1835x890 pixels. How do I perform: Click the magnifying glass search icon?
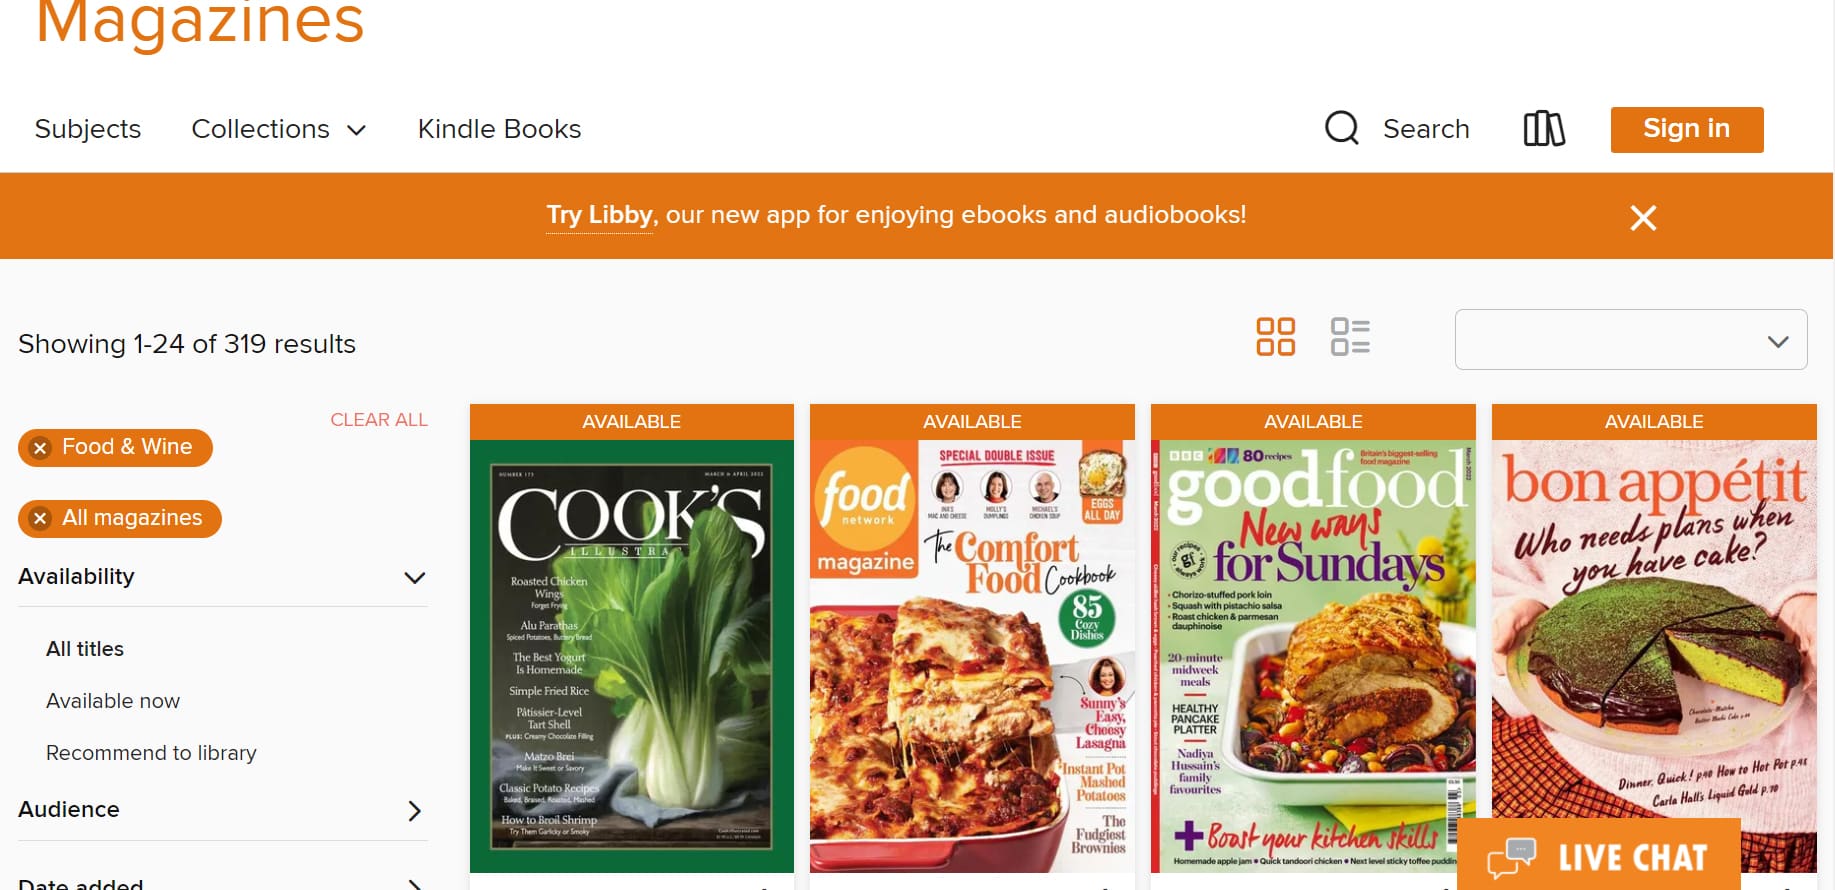(x=1341, y=128)
